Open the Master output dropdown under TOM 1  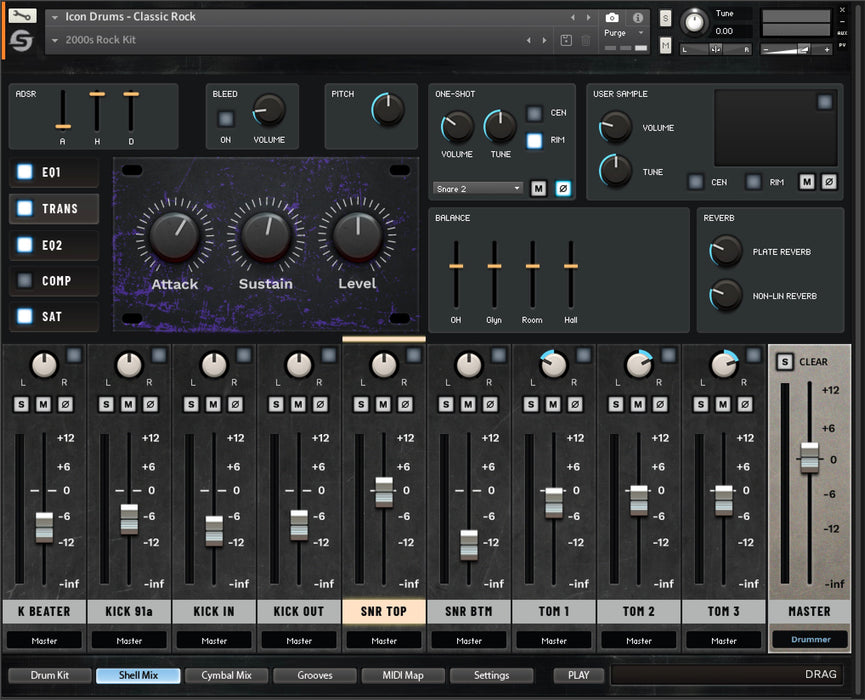click(x=554, y=640)
